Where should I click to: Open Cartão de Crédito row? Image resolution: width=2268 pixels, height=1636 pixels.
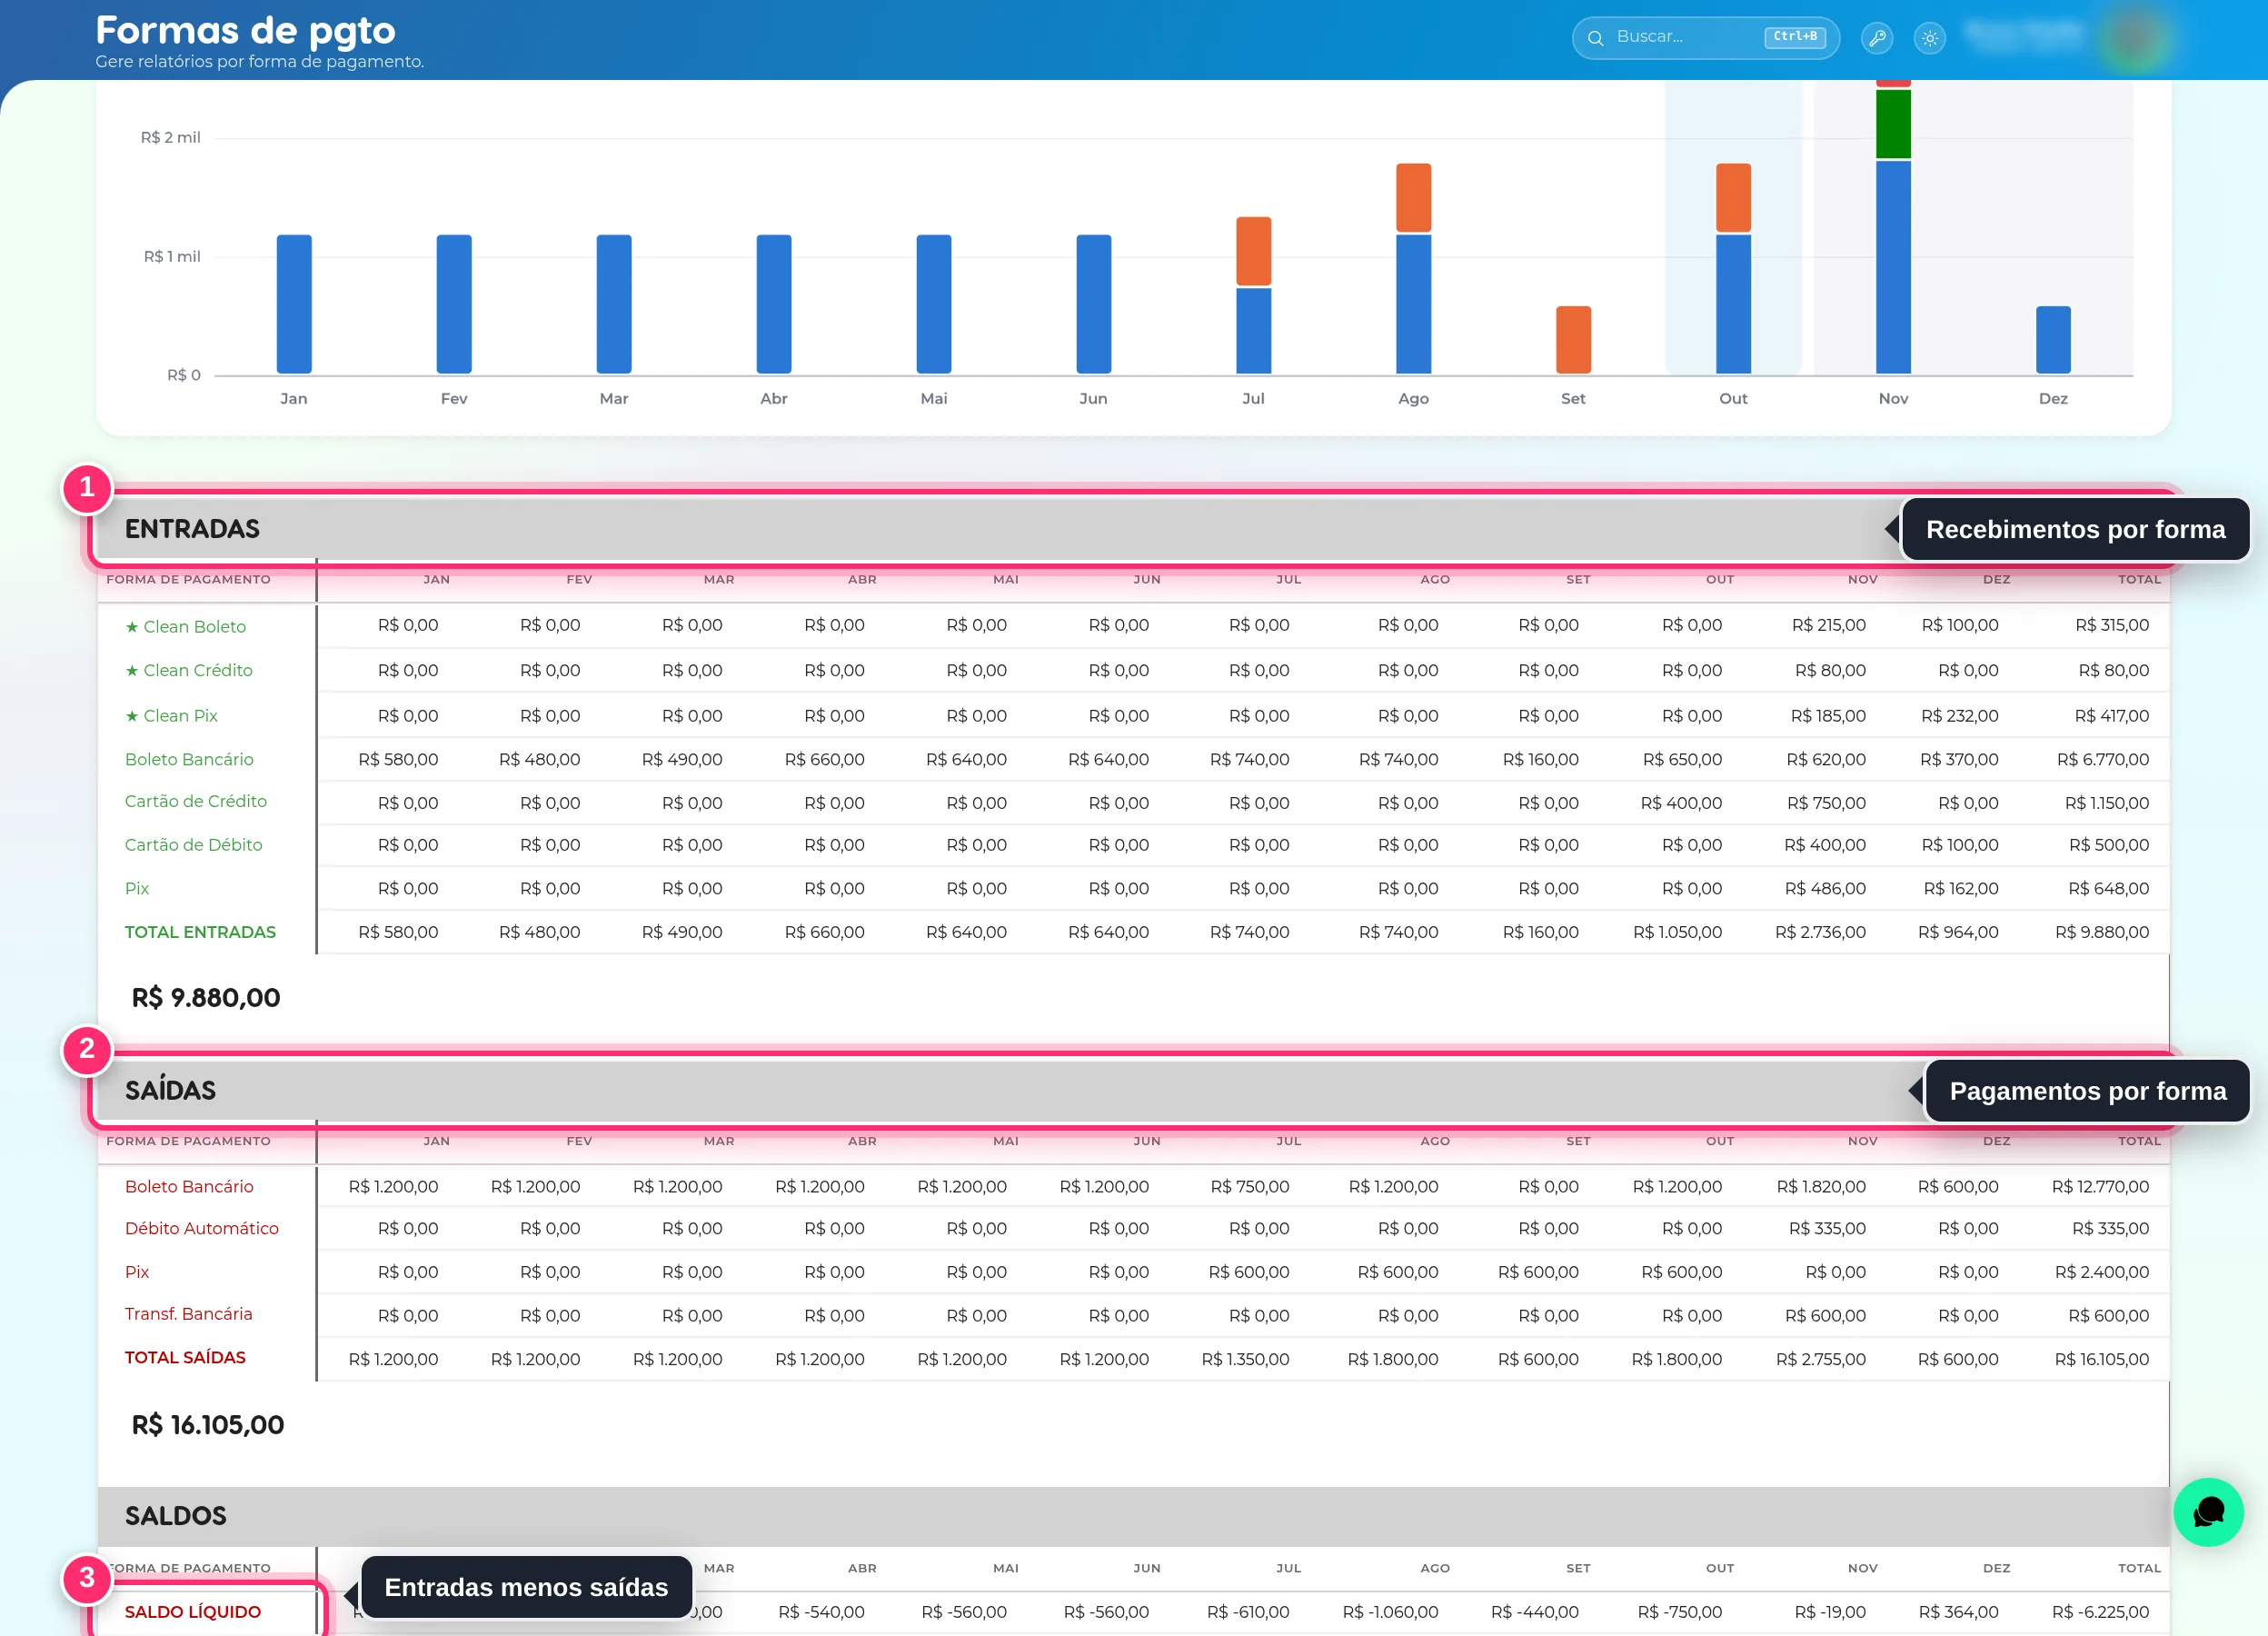(196, 801)
